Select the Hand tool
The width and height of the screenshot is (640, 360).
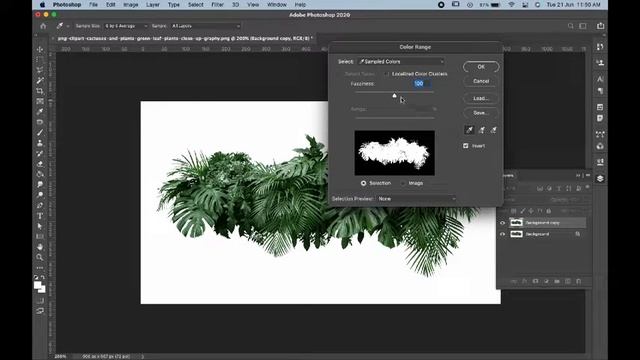point(40,247)
